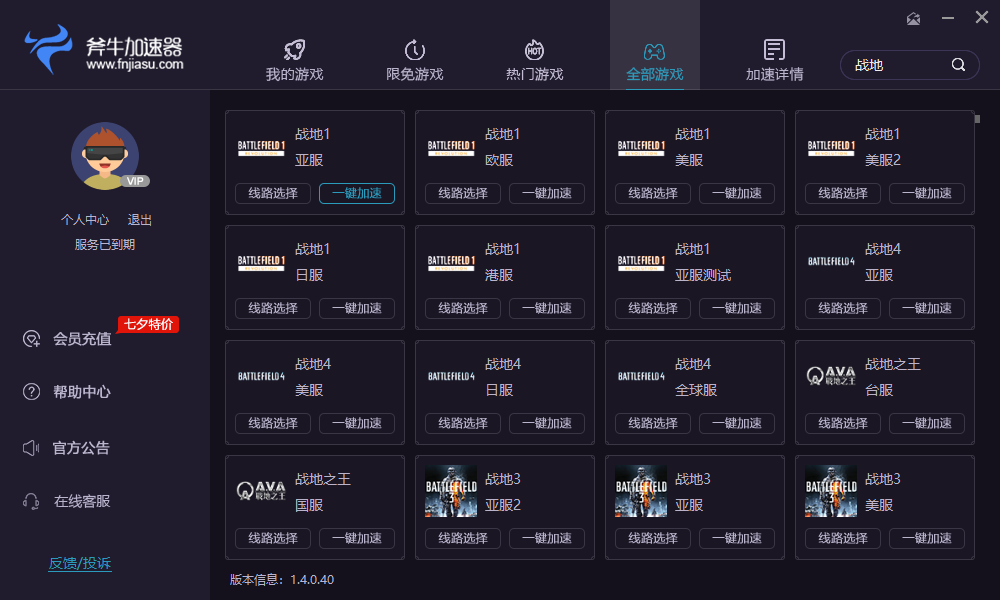Image resolution: width=1000 pixels, height=600 pixels.
Task: Click 线路选择 for 战地1 欧服
Action: pos(463,193)
